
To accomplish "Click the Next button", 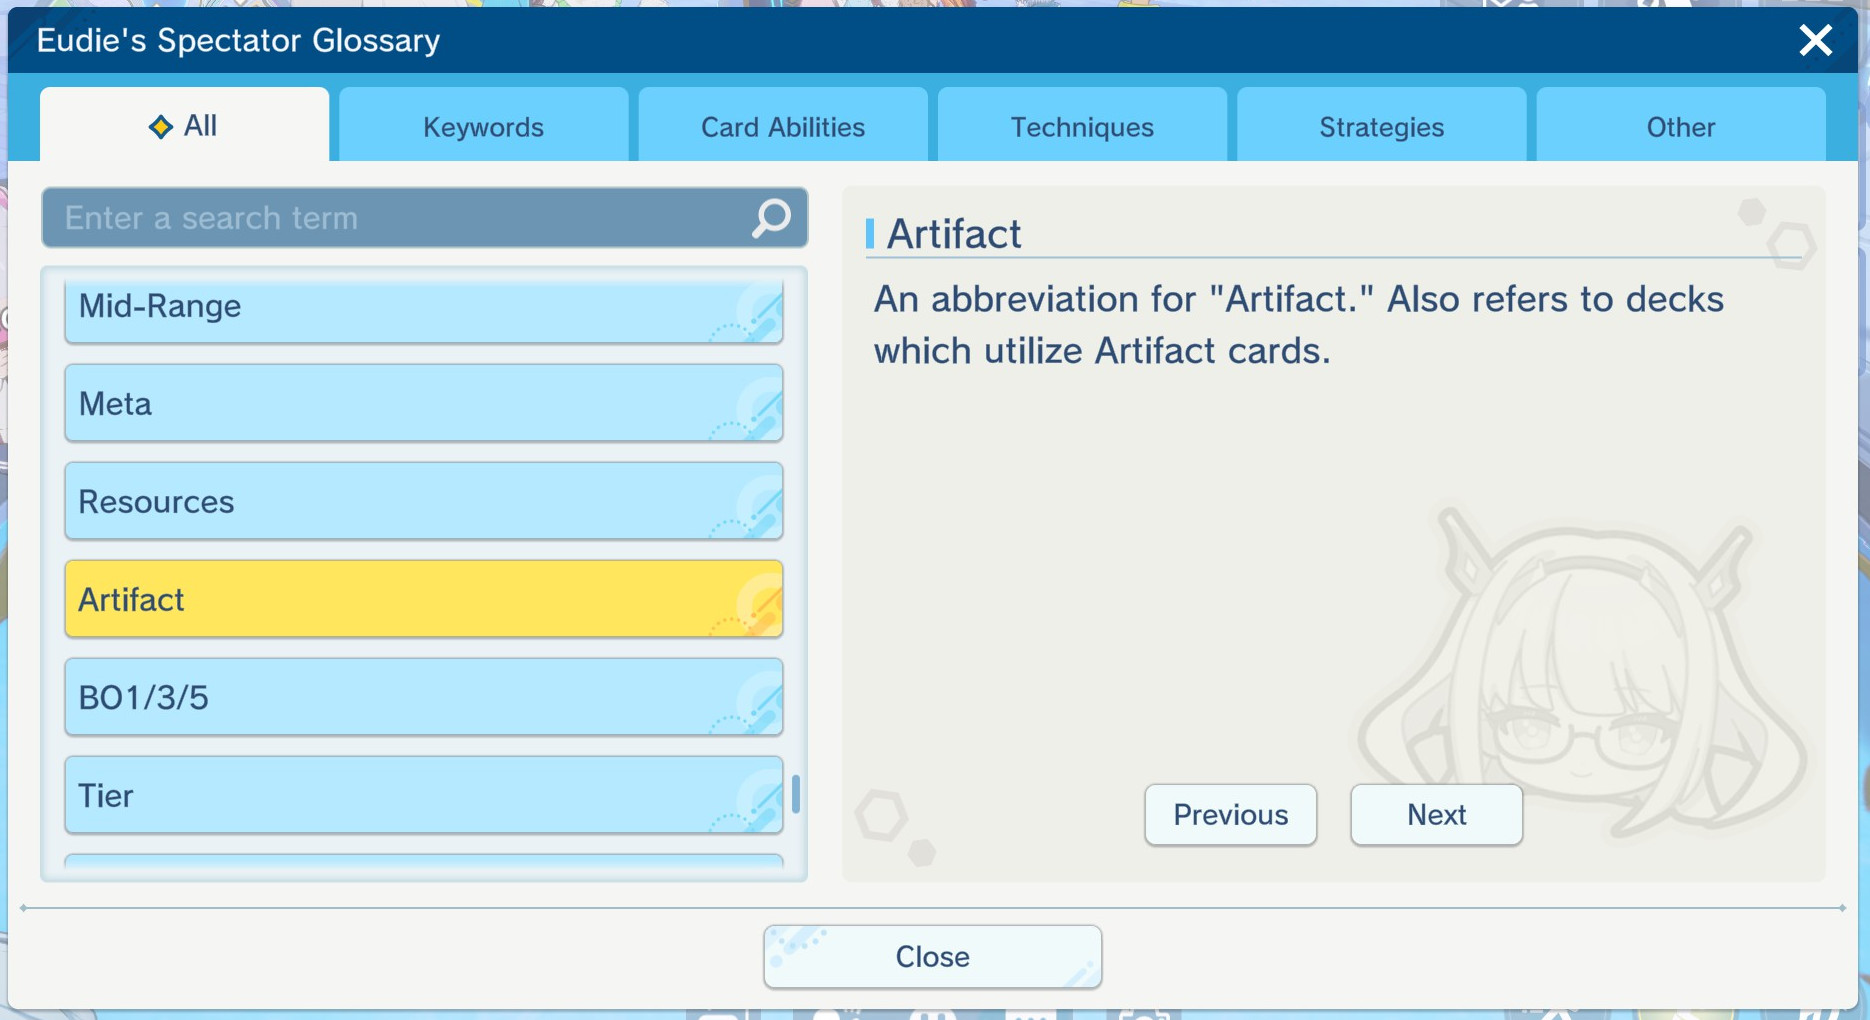I will (x=1437, y=815).
